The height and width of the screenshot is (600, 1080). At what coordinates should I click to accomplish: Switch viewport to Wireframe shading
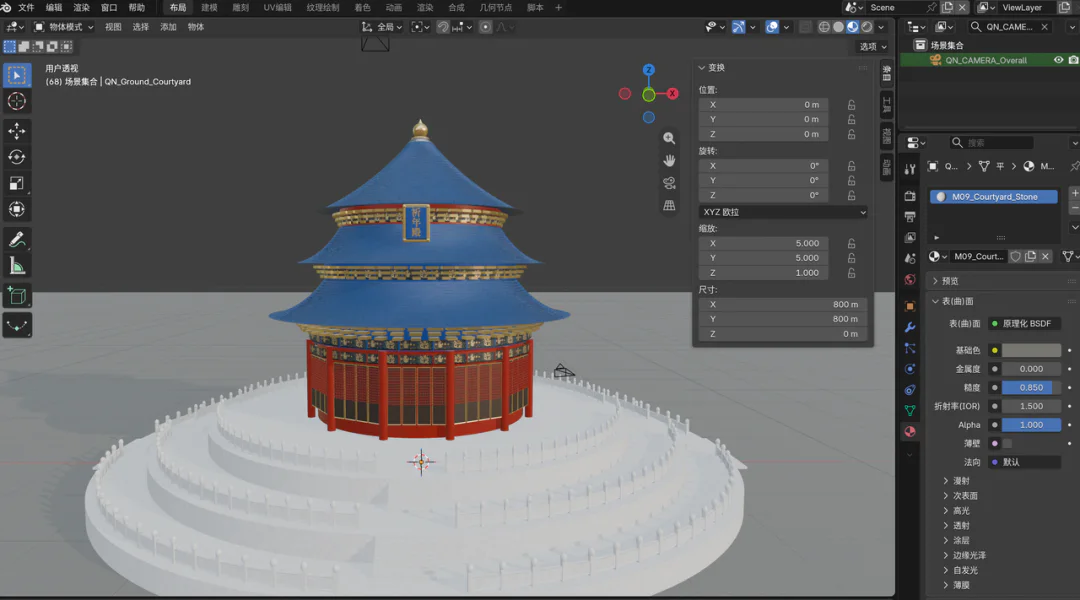[x=824, y=27]
